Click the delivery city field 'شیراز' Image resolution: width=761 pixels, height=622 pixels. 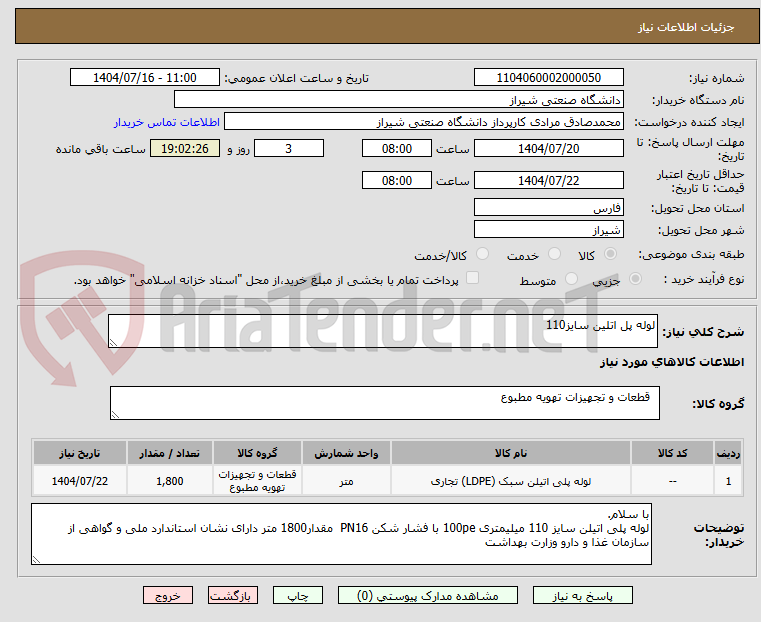coord(548,229)
